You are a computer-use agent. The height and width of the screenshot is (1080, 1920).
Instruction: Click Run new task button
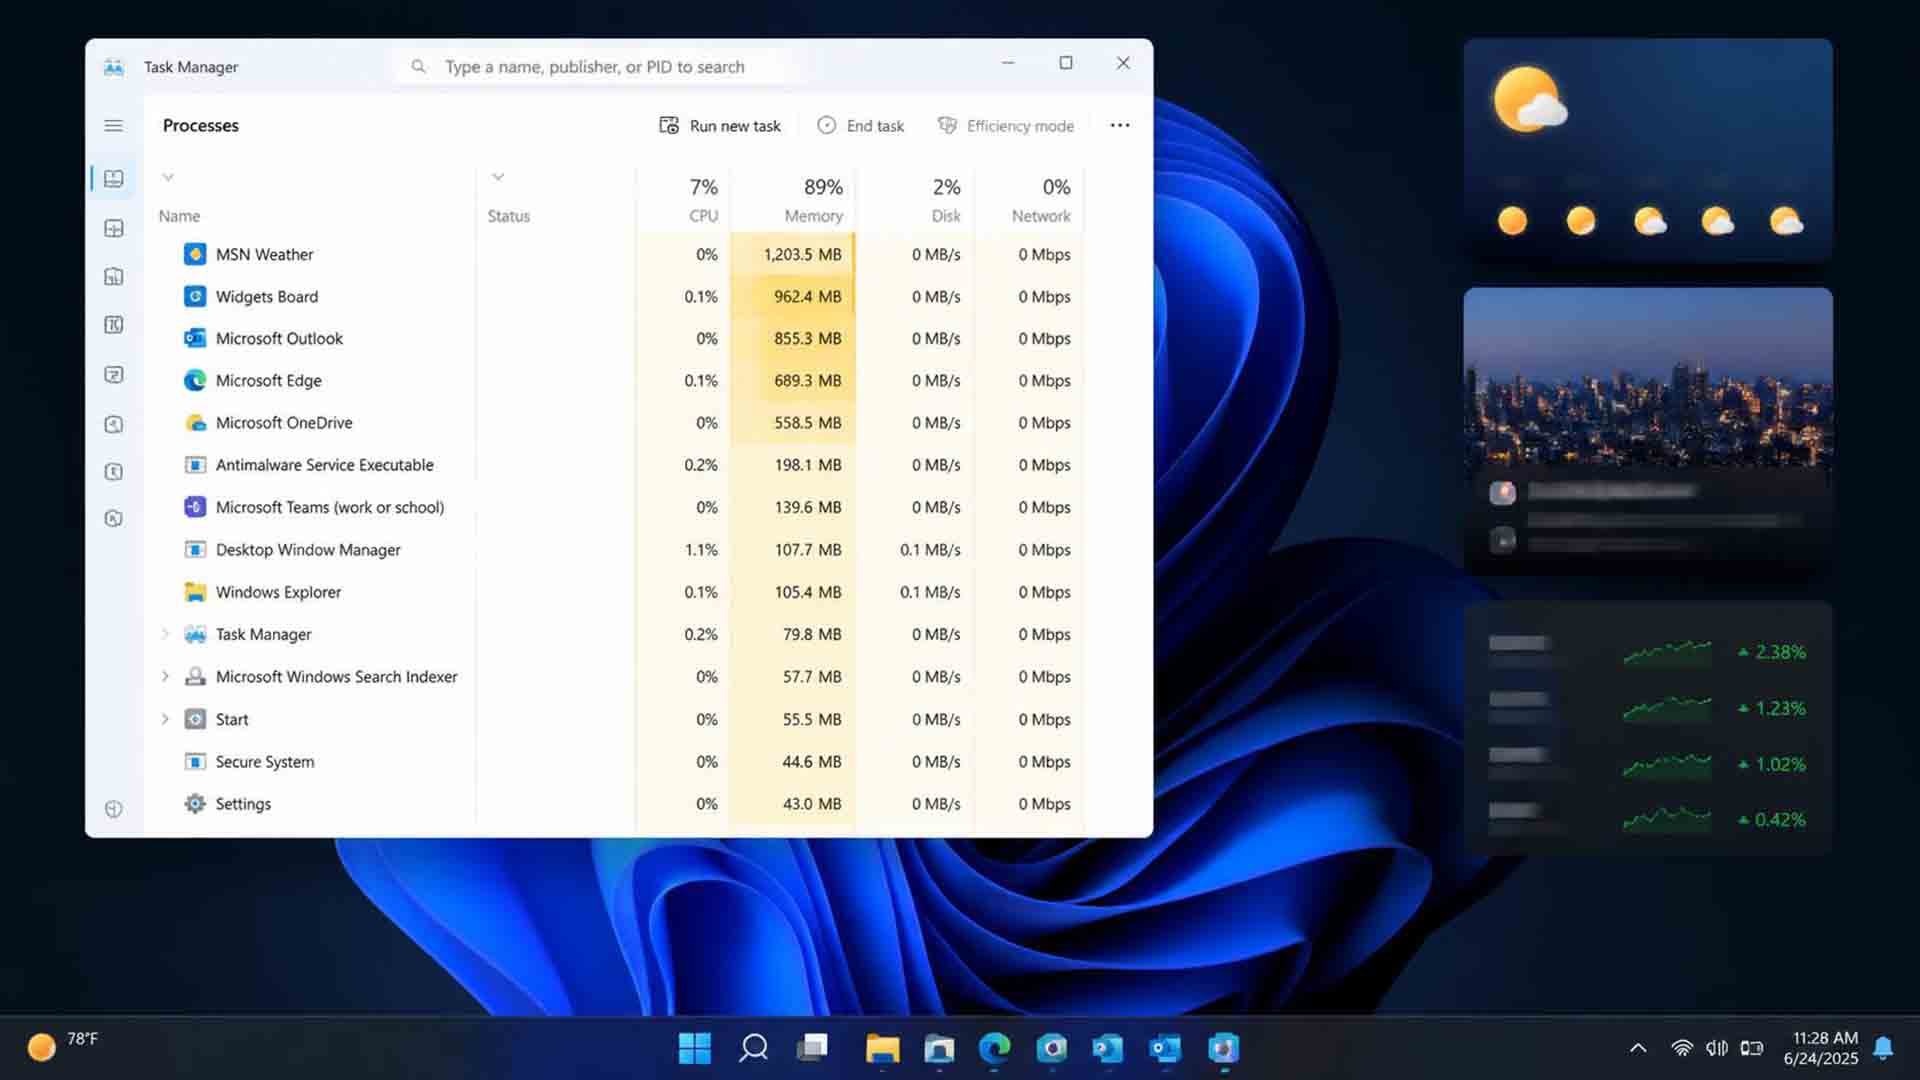coord(720,125)
